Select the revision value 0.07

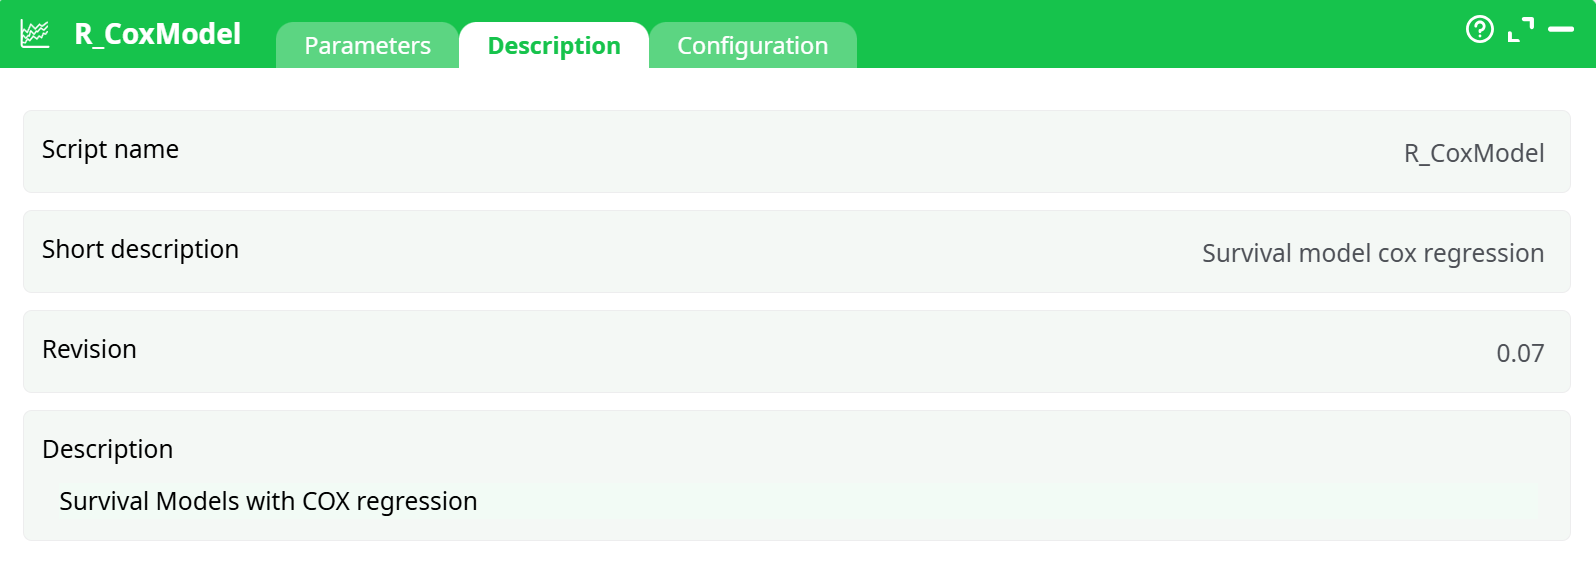pos(1519,353)
